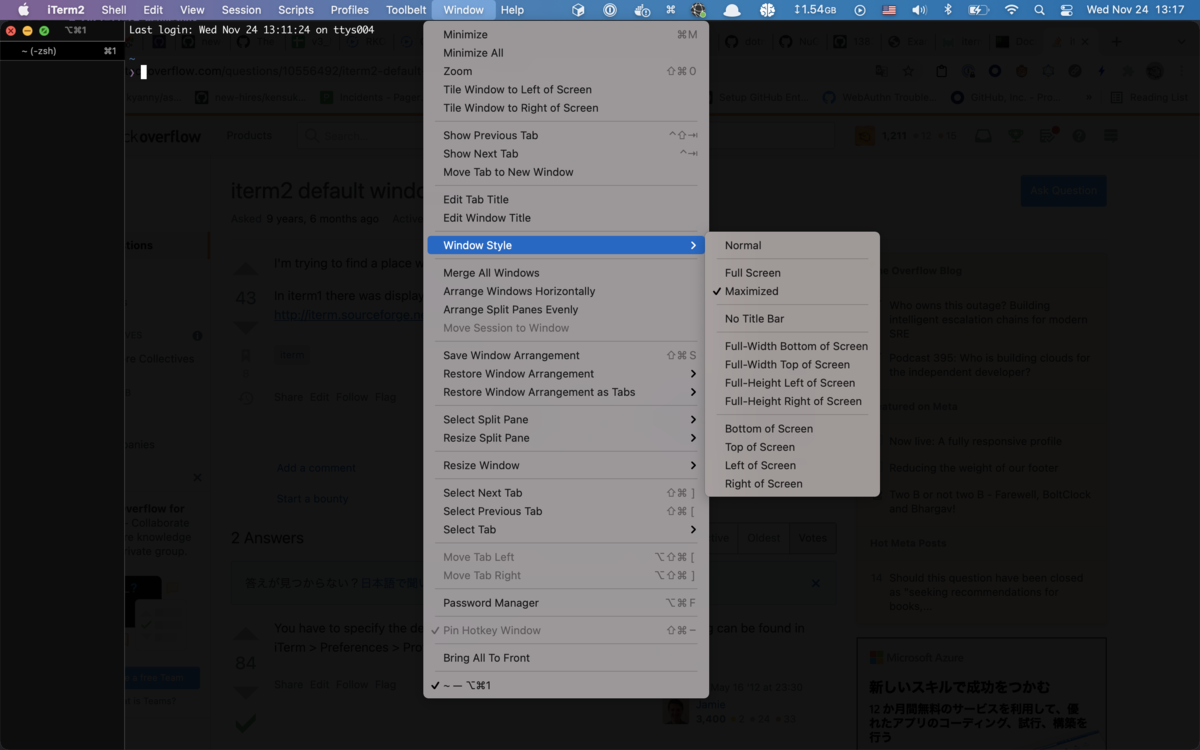The width and height of the screenshot is (1200, 750).
Task: Choose Show Next Tab
Action: (566, 154)
